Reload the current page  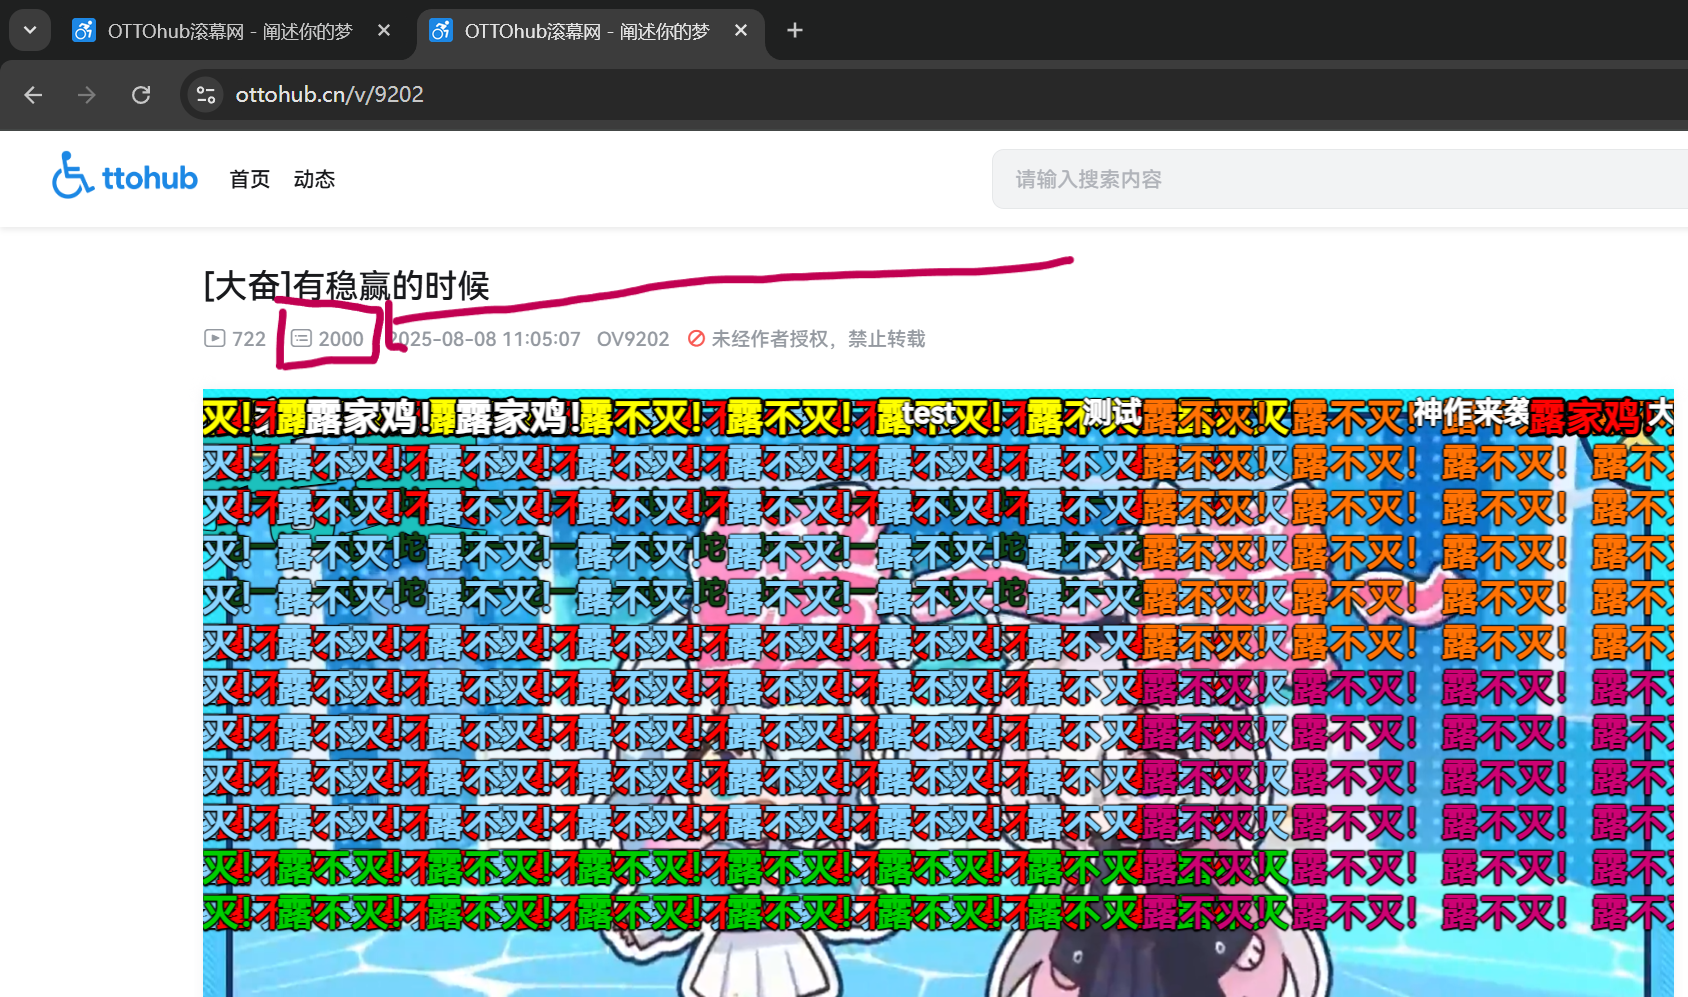tap(141, 95)
